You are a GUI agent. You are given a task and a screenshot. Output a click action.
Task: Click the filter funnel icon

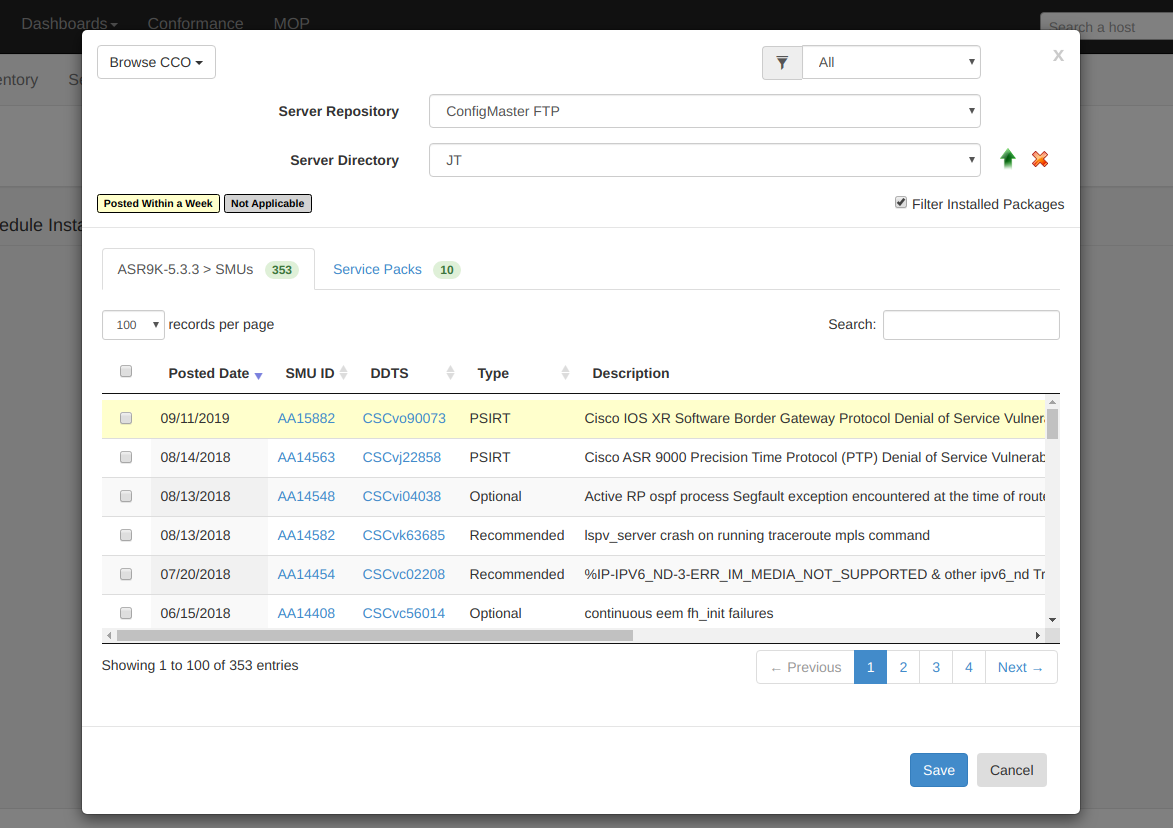tap(782, 63)
